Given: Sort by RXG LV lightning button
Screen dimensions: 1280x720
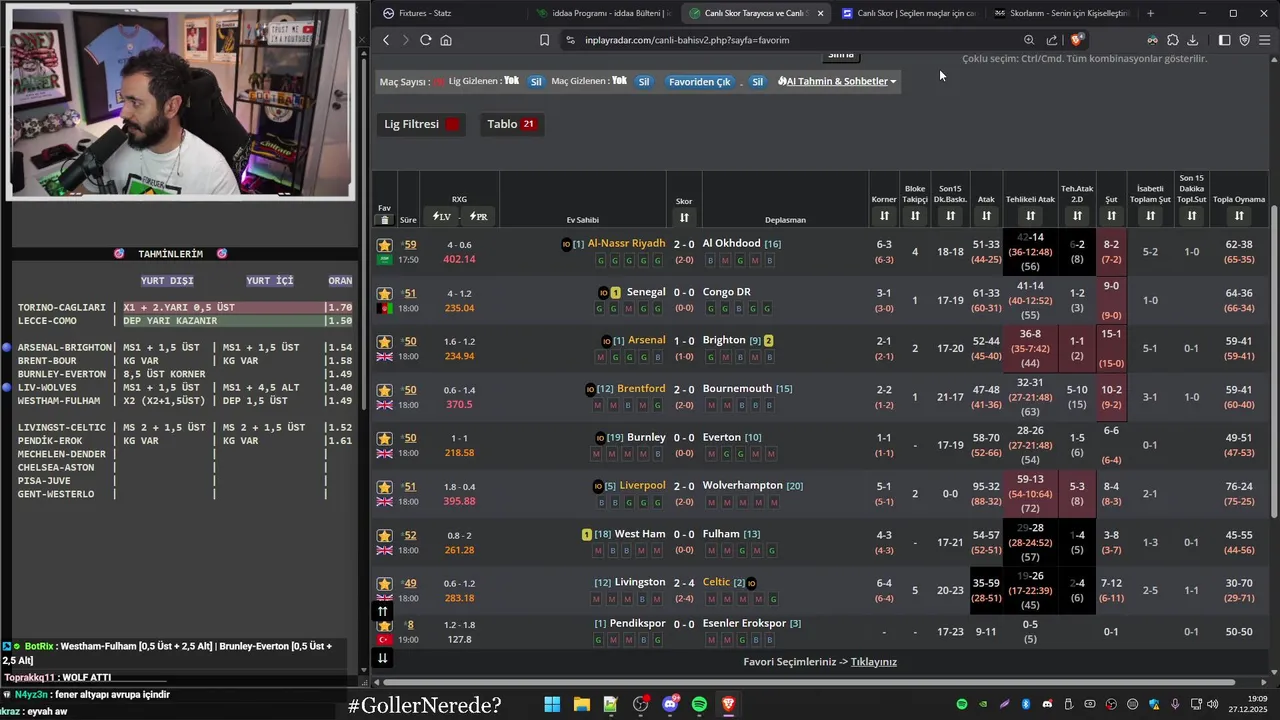Looking at the screenshot, I should click(x=441, y=216).
